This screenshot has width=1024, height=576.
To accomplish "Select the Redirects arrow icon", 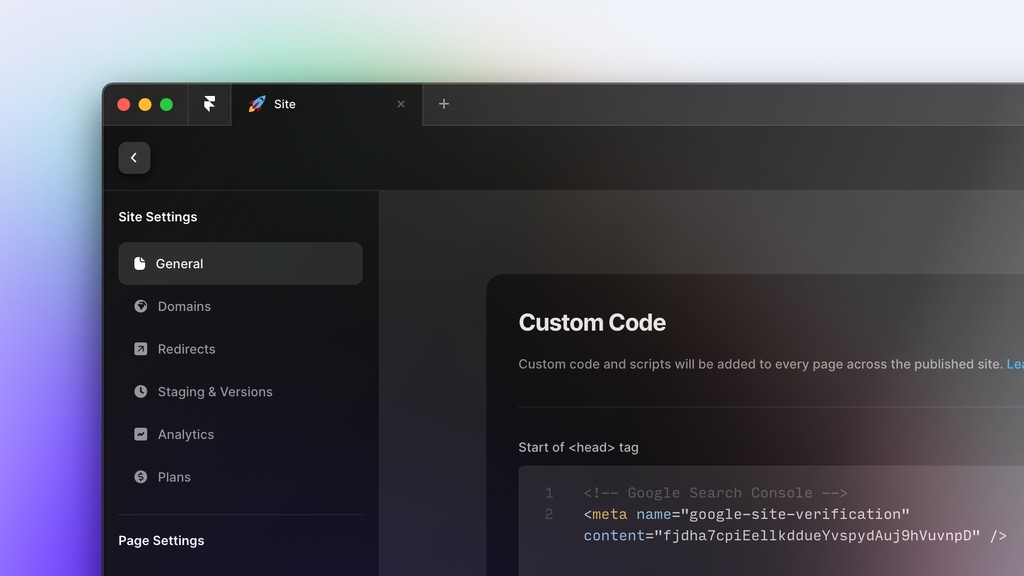I will pyautogui.click(x=140, y=349).
